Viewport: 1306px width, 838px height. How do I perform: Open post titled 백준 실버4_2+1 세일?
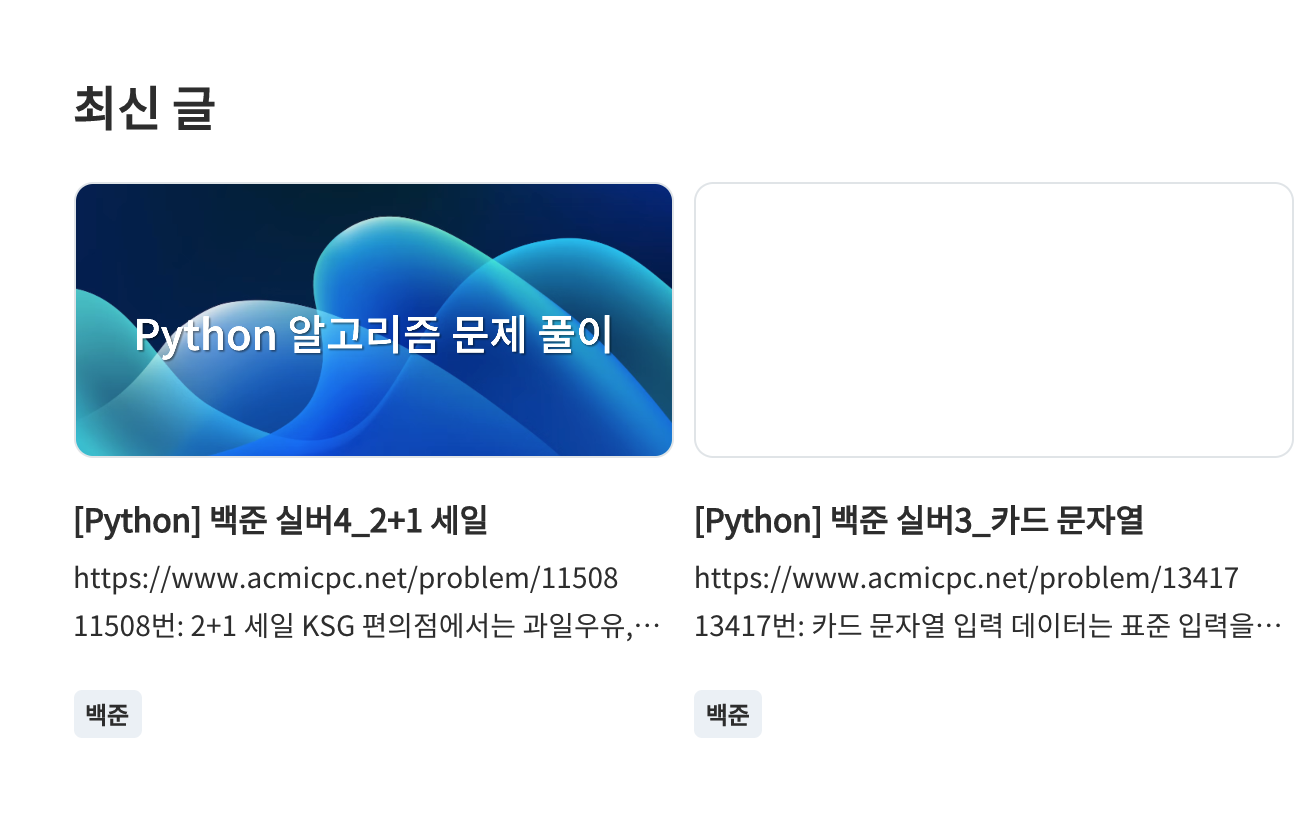pyautogui.click(x=281, y=520)
